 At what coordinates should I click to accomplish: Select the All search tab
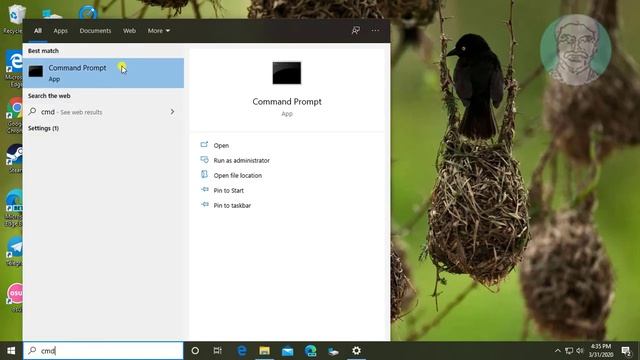(x=38, y=31)
